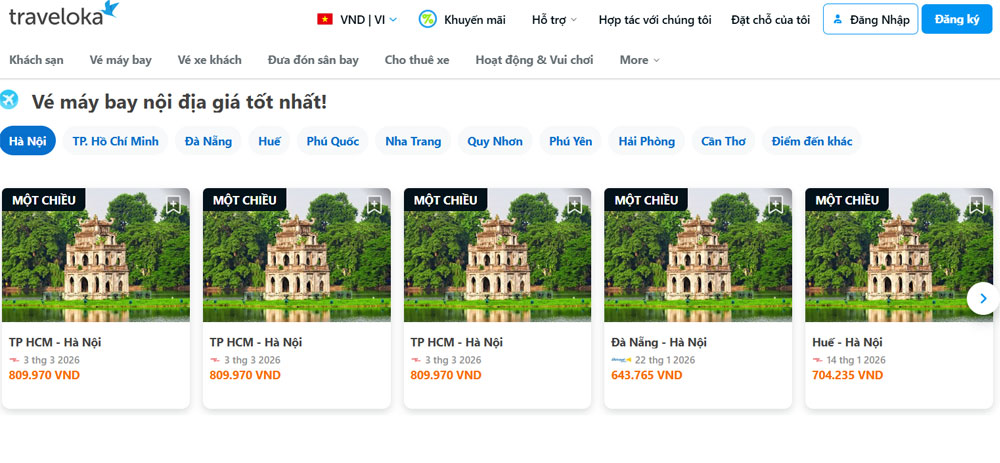Image resolution: width=1000 pixels, height=463 pixels.
Task: Open the Khách sạn section
Action: click(36, 60)
